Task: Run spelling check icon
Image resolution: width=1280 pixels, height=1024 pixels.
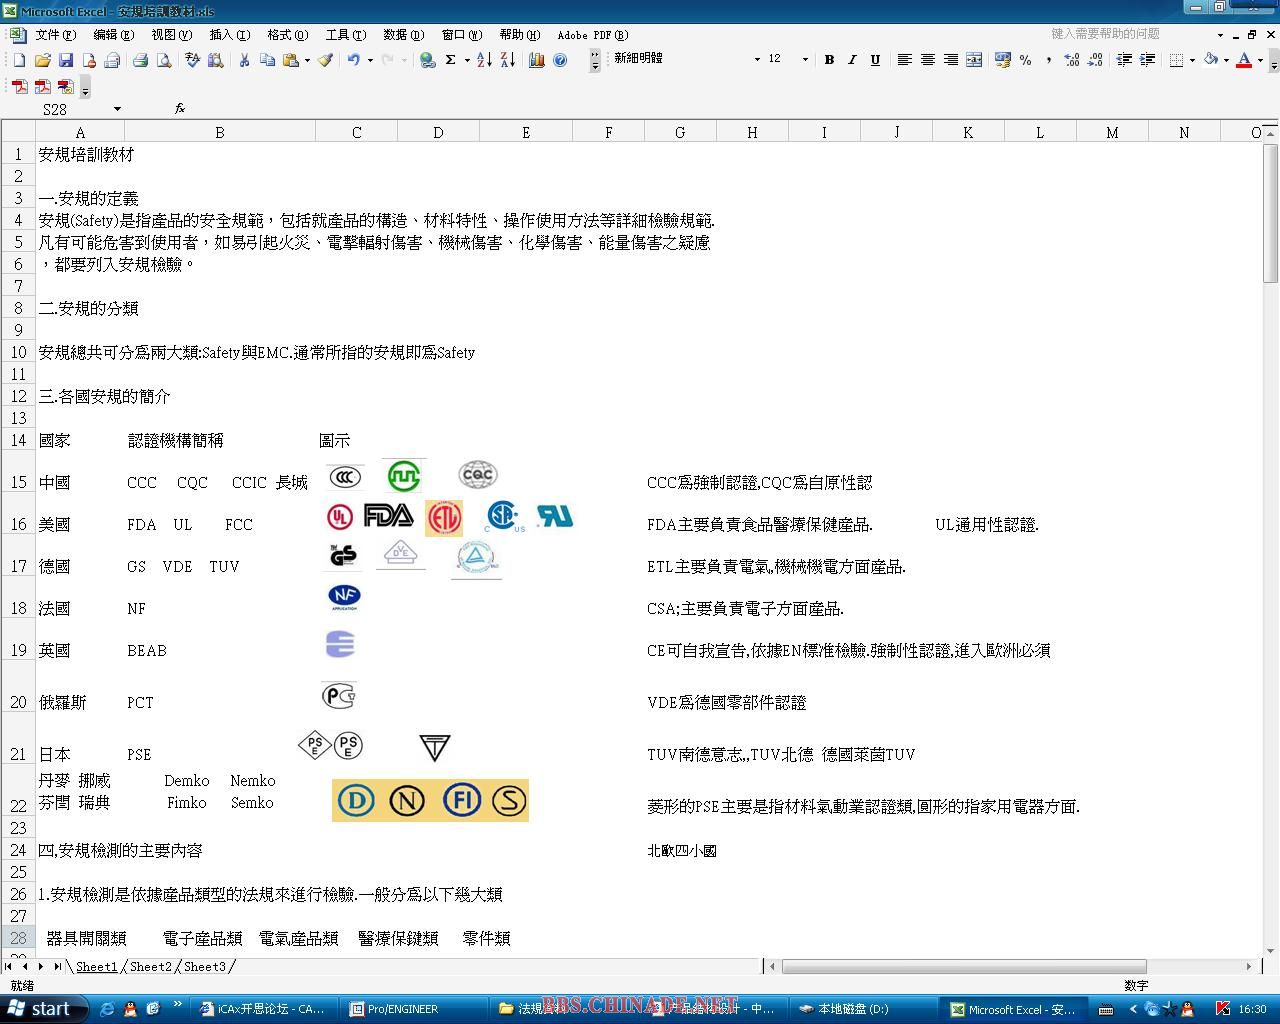Action: coord(192,60)
